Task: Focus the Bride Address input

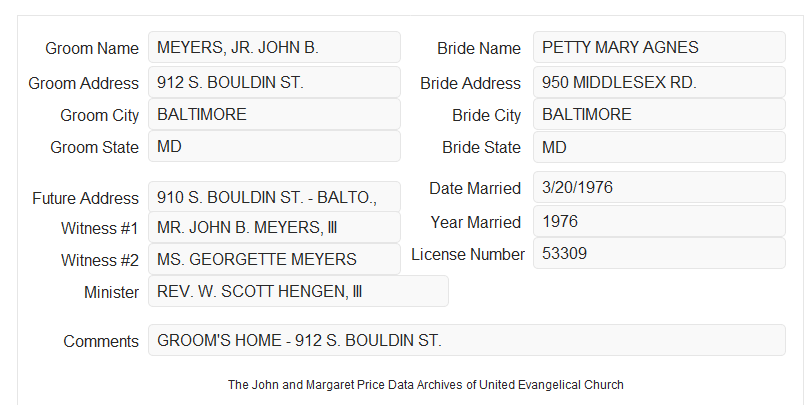Action: click(659, 82)
